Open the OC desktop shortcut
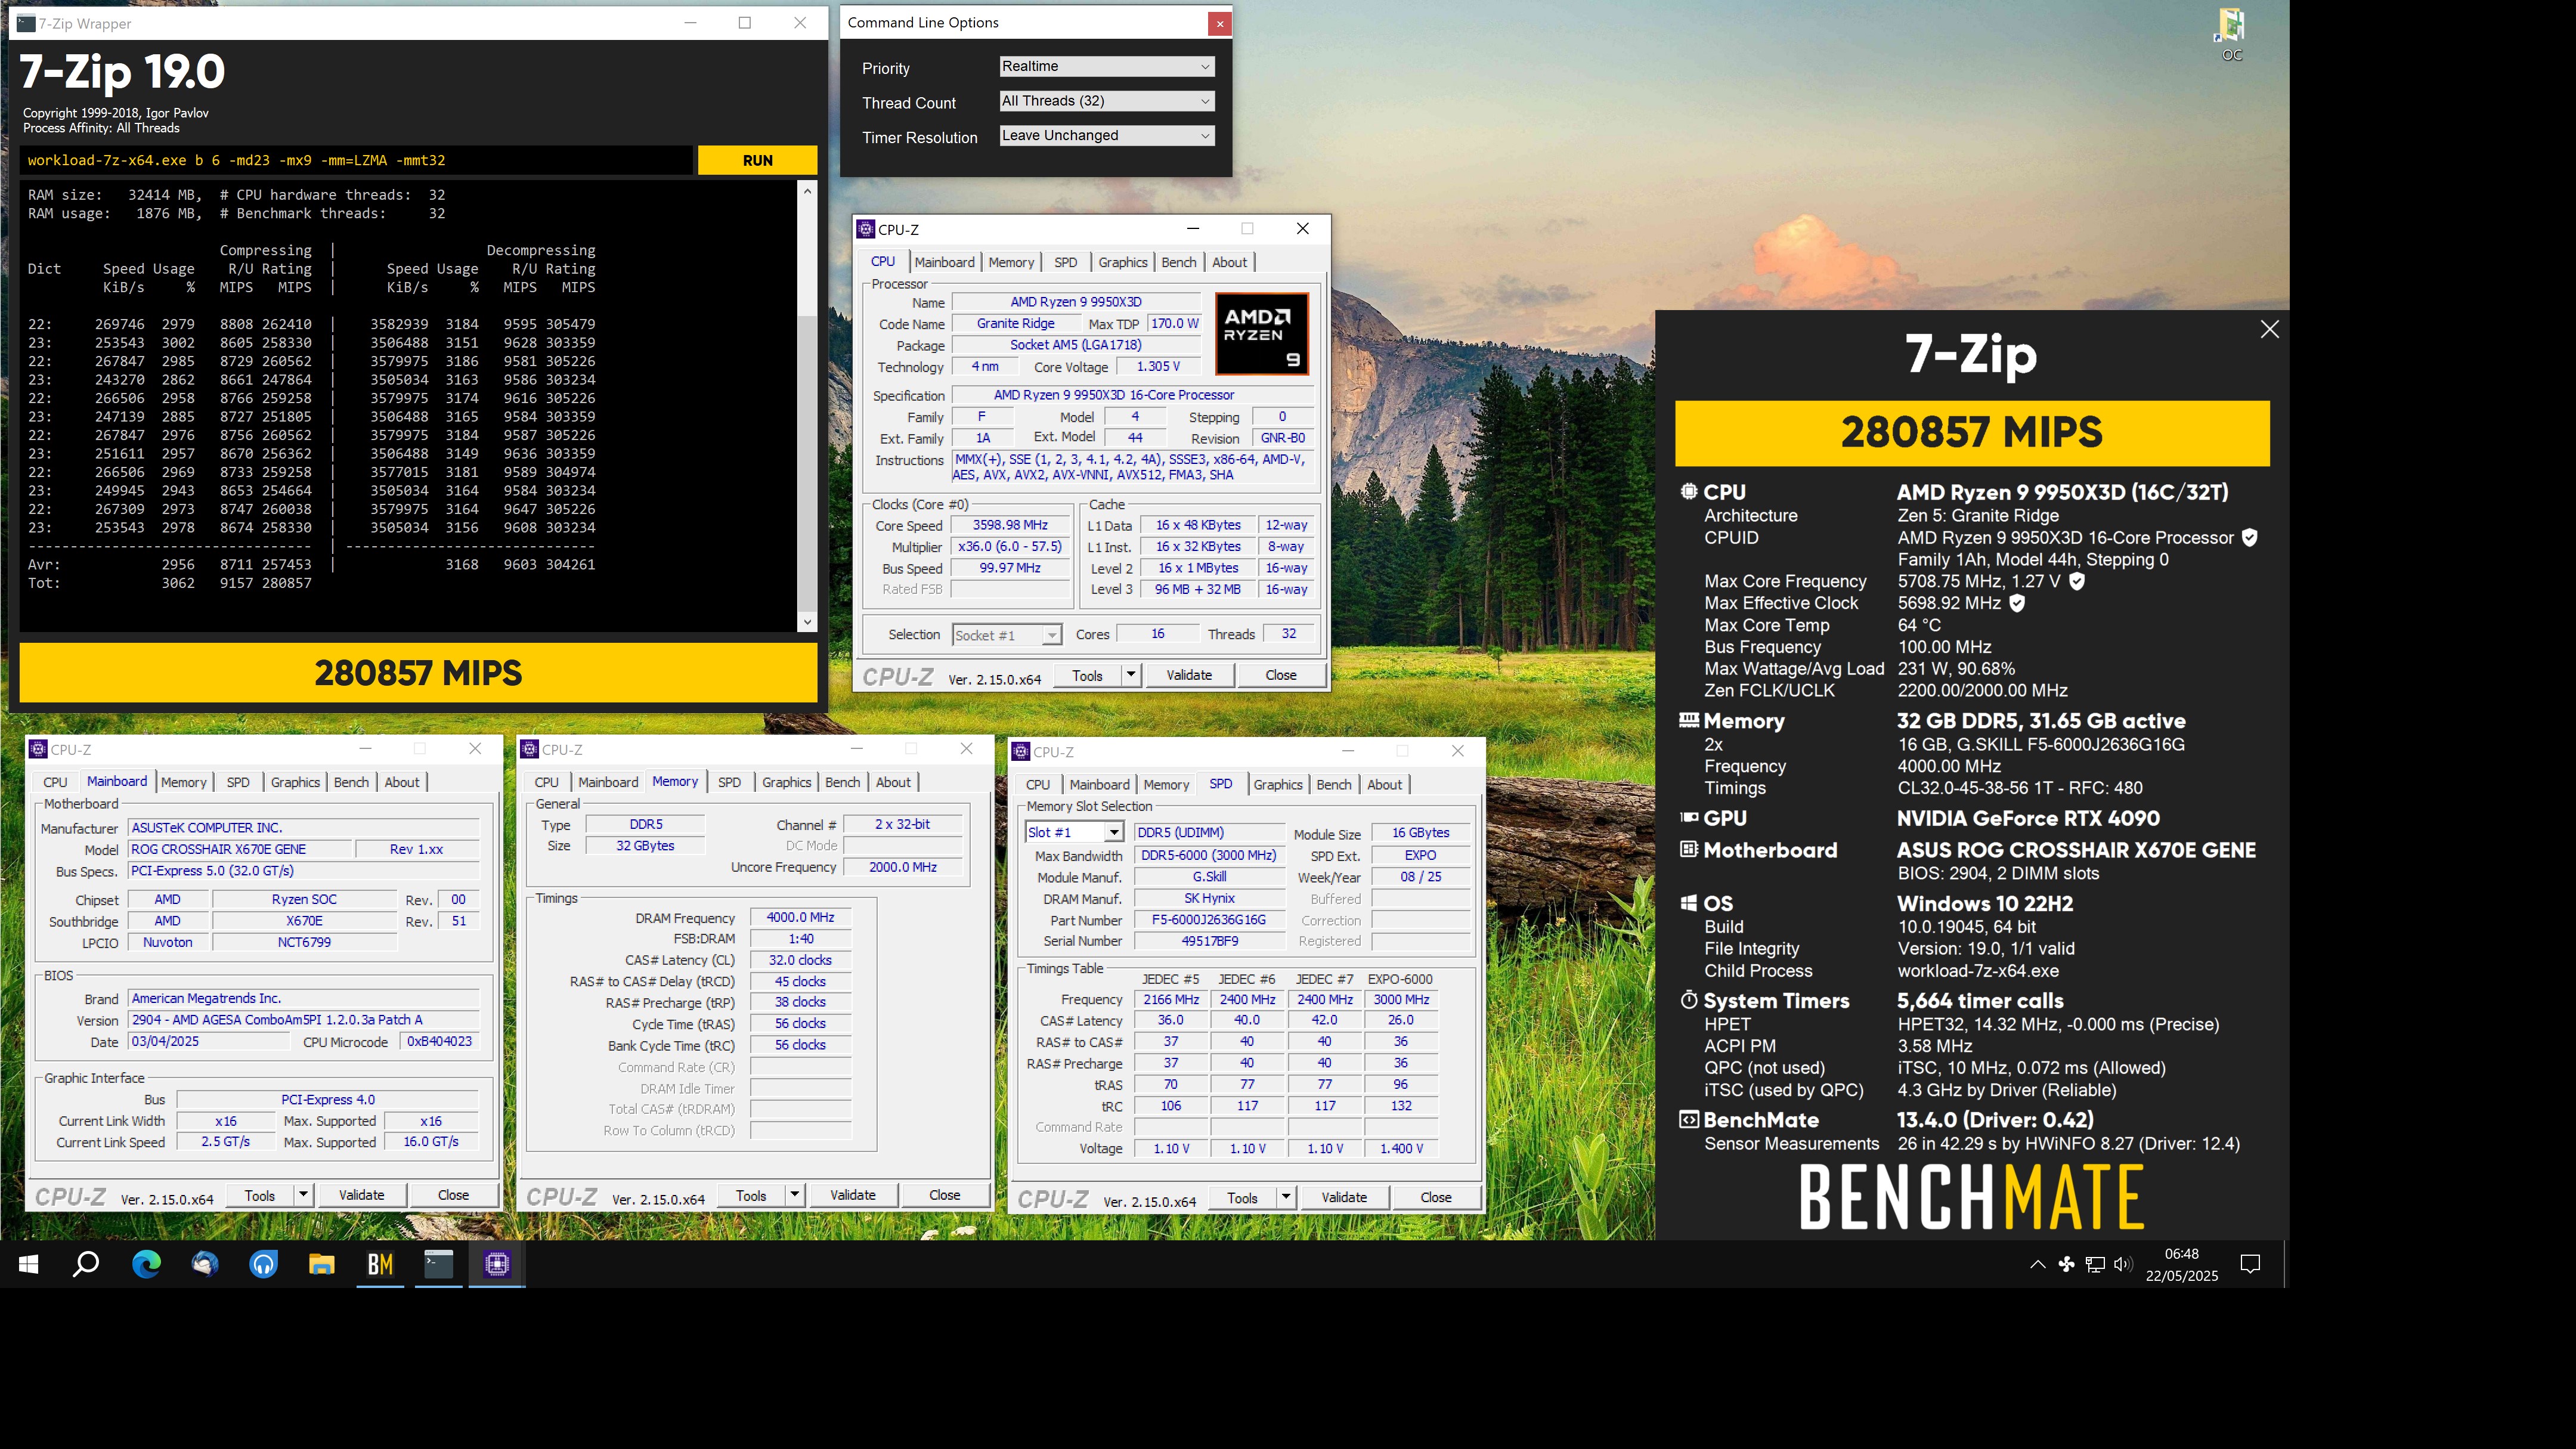 (2232, 35)
